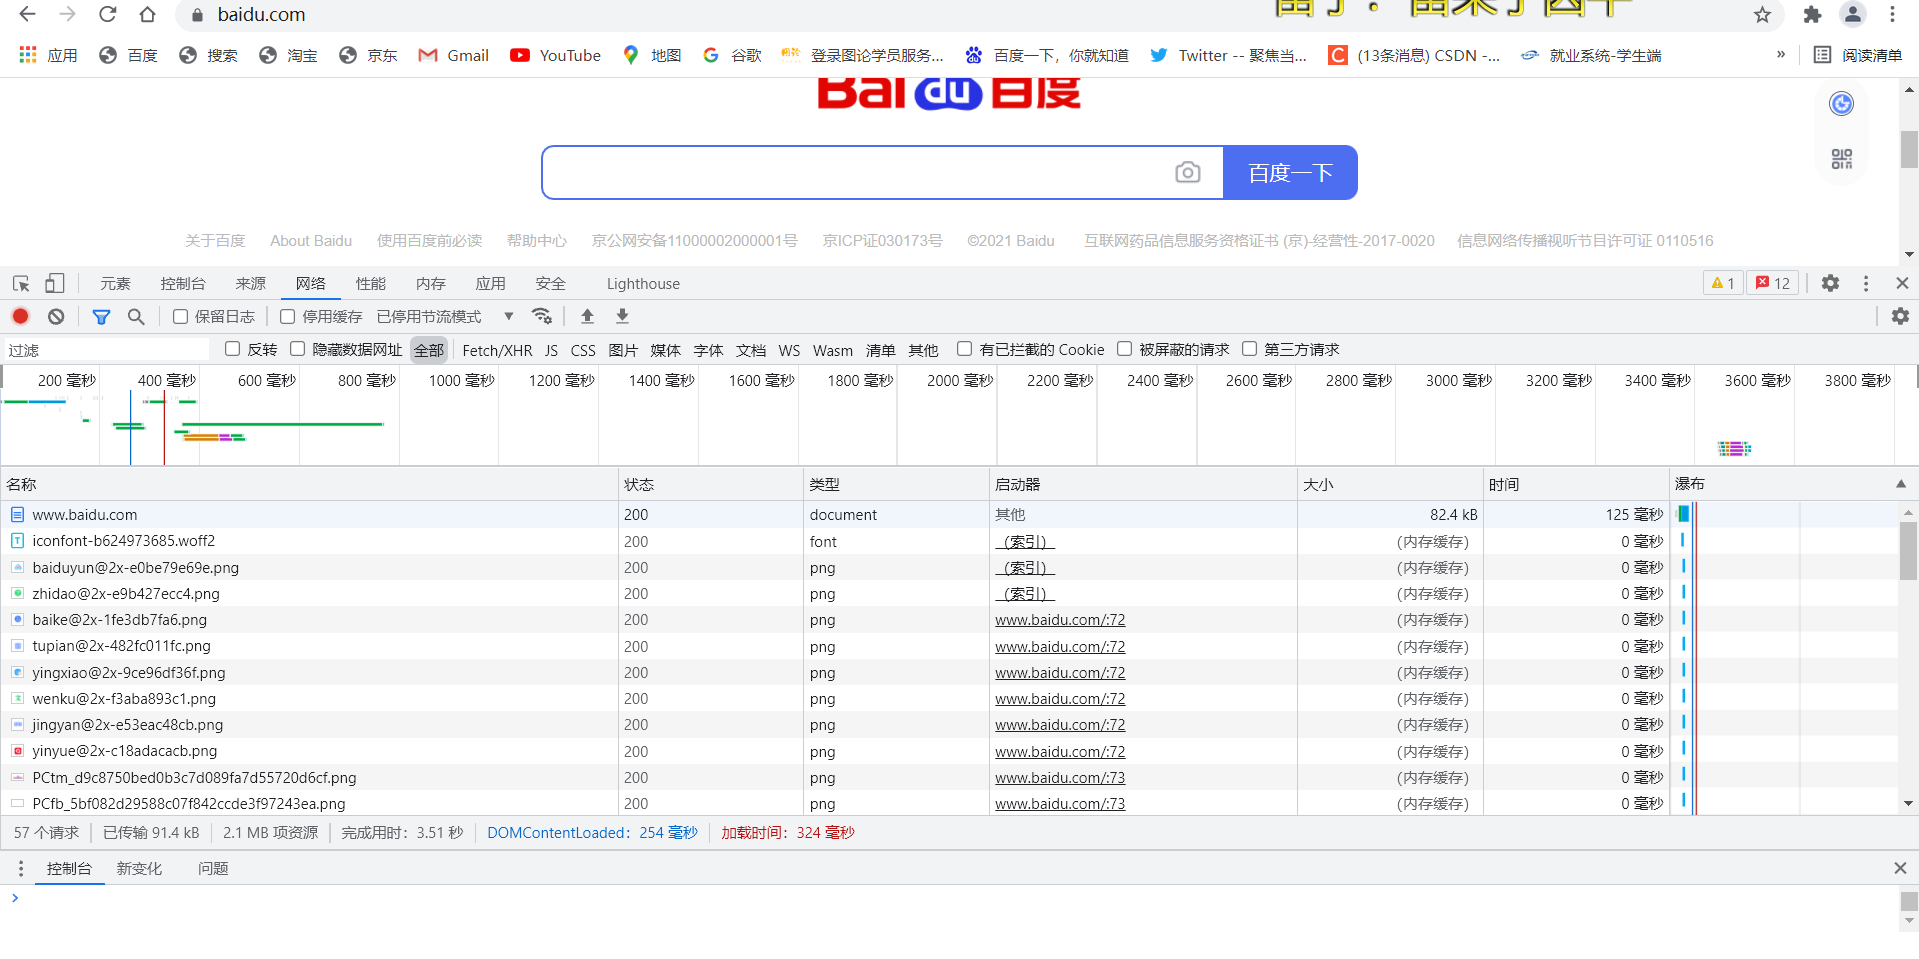The image size is (1919, 959).
Task: Filter requests by CSS type
Action: point(583,350)
